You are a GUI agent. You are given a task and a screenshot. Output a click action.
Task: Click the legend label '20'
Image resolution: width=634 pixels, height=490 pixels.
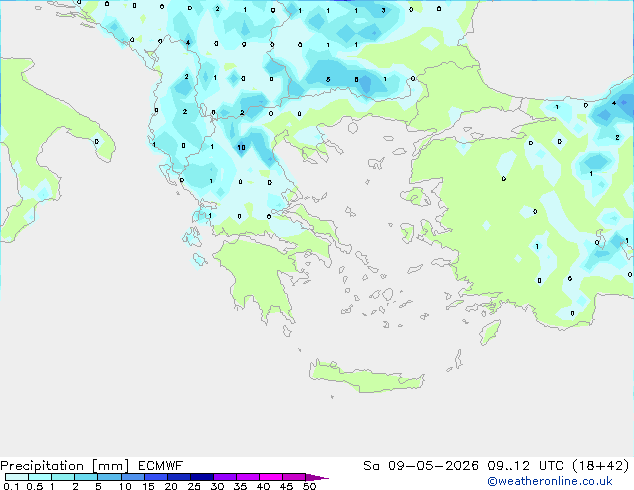tap(171, 486)
